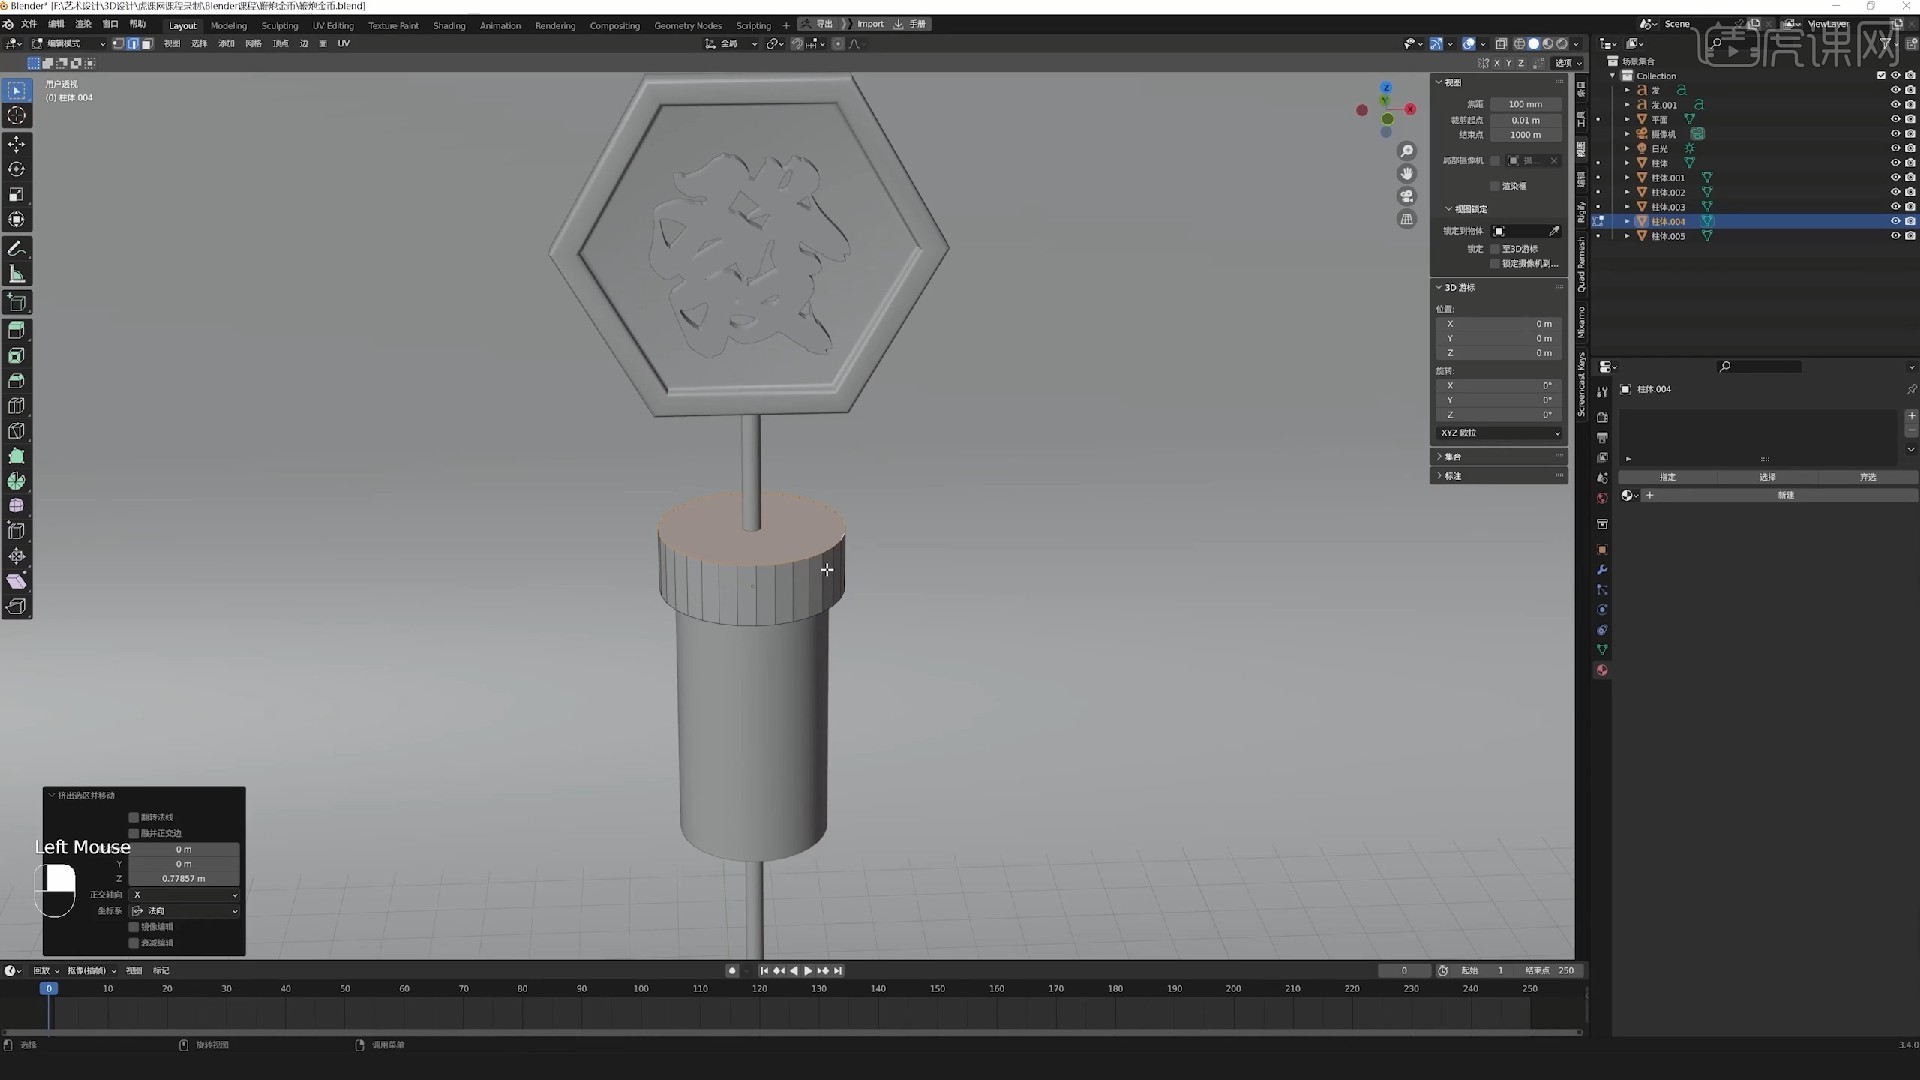The width and height of the screenshot is (1920, 1080).
Task: Expand the 柱体.003 outliner item
Action: (x=1627, y=207)
